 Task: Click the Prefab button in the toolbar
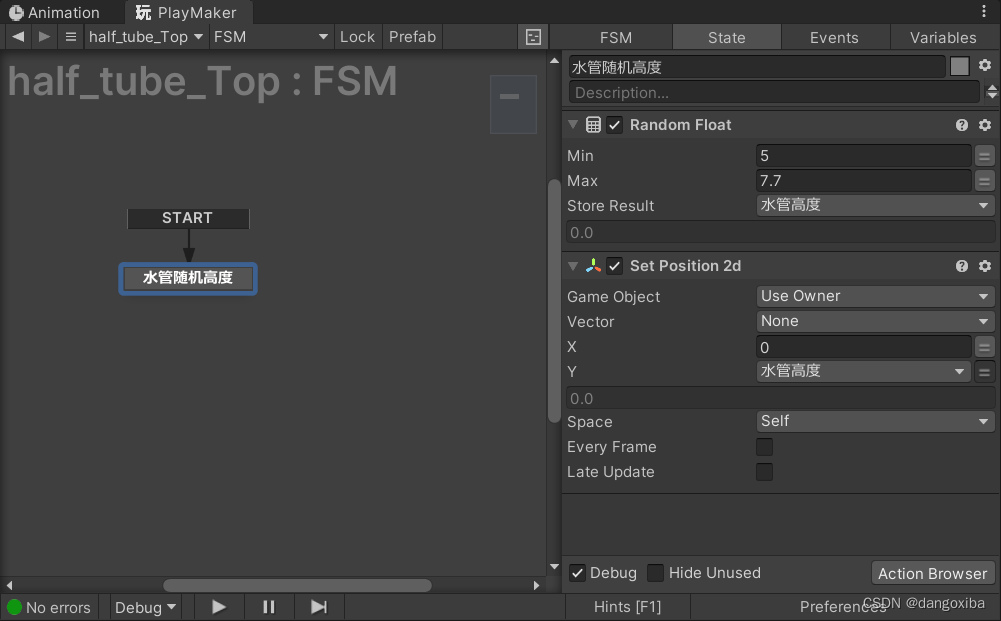412,37
